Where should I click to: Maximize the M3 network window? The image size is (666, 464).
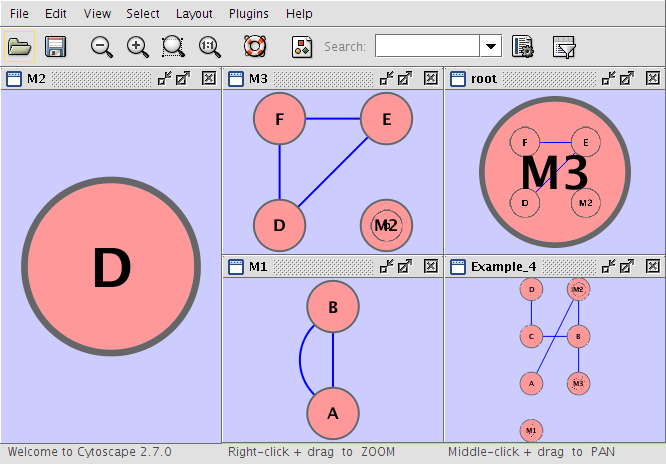pyautogui.click(x=405, y=78)
